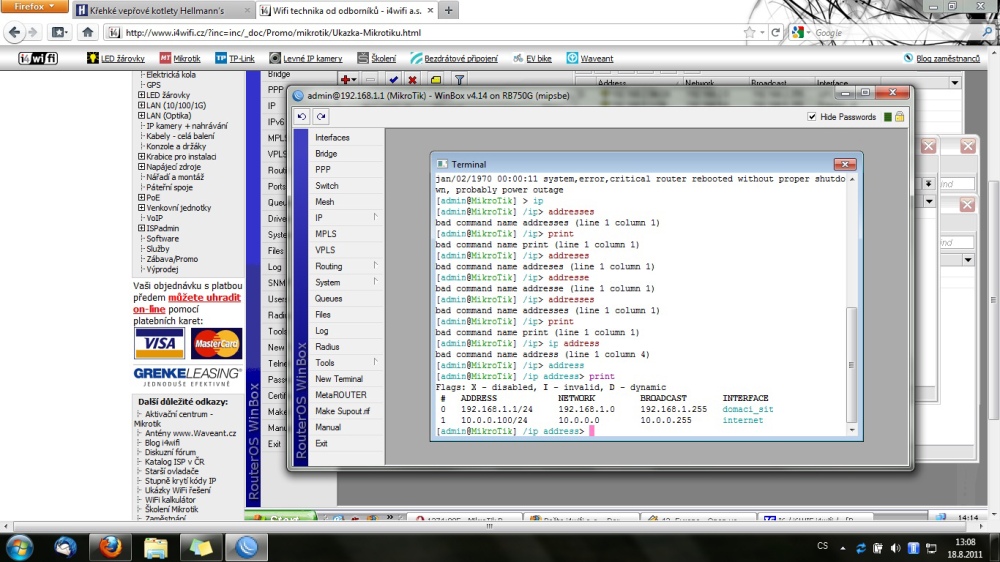The height and width of the screenshot is (562, 1000).
Task: Select Queues in WinBox menu
Action: (328, 299)
